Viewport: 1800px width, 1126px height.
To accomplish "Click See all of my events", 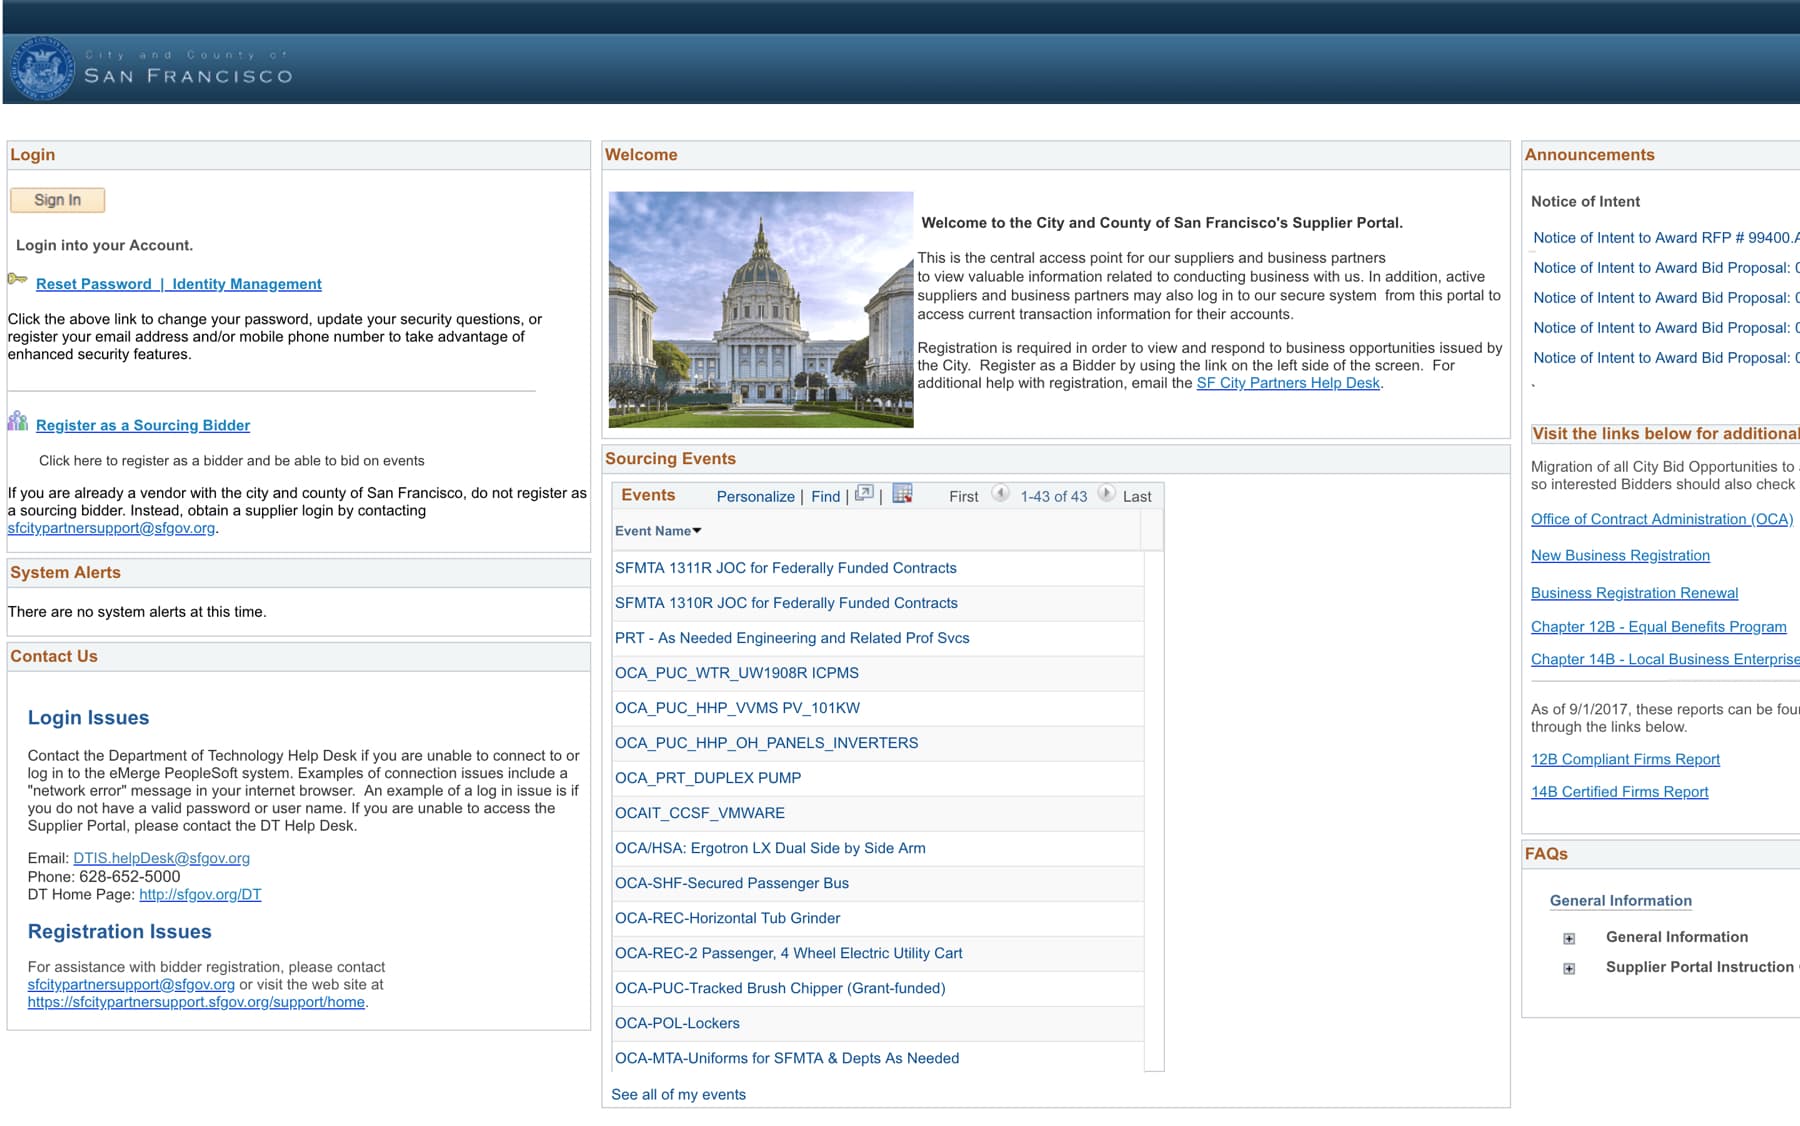I will coord(678,1094).
